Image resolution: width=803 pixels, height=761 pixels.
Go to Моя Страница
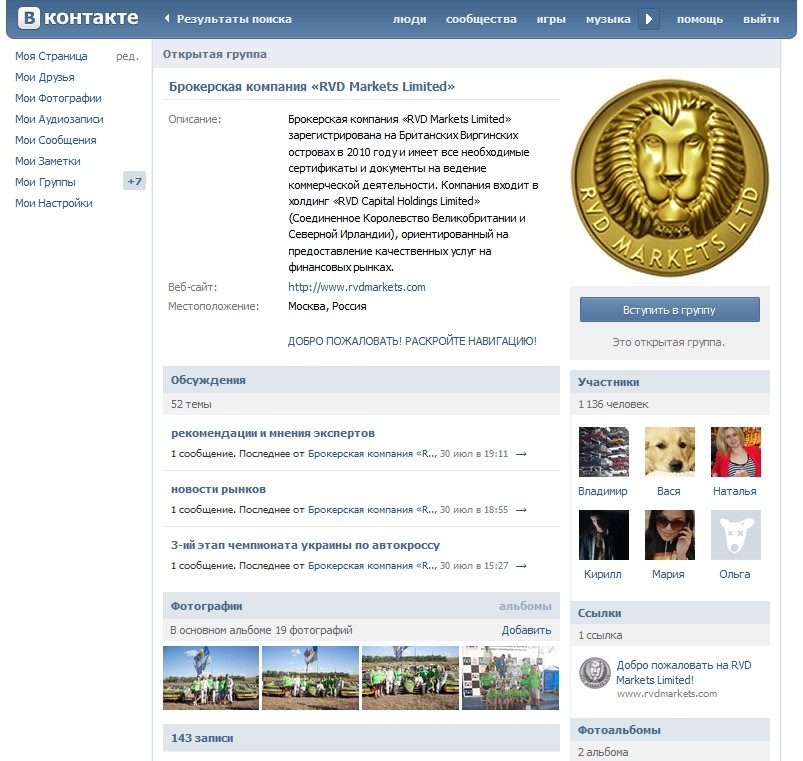(x=51, y=56)
